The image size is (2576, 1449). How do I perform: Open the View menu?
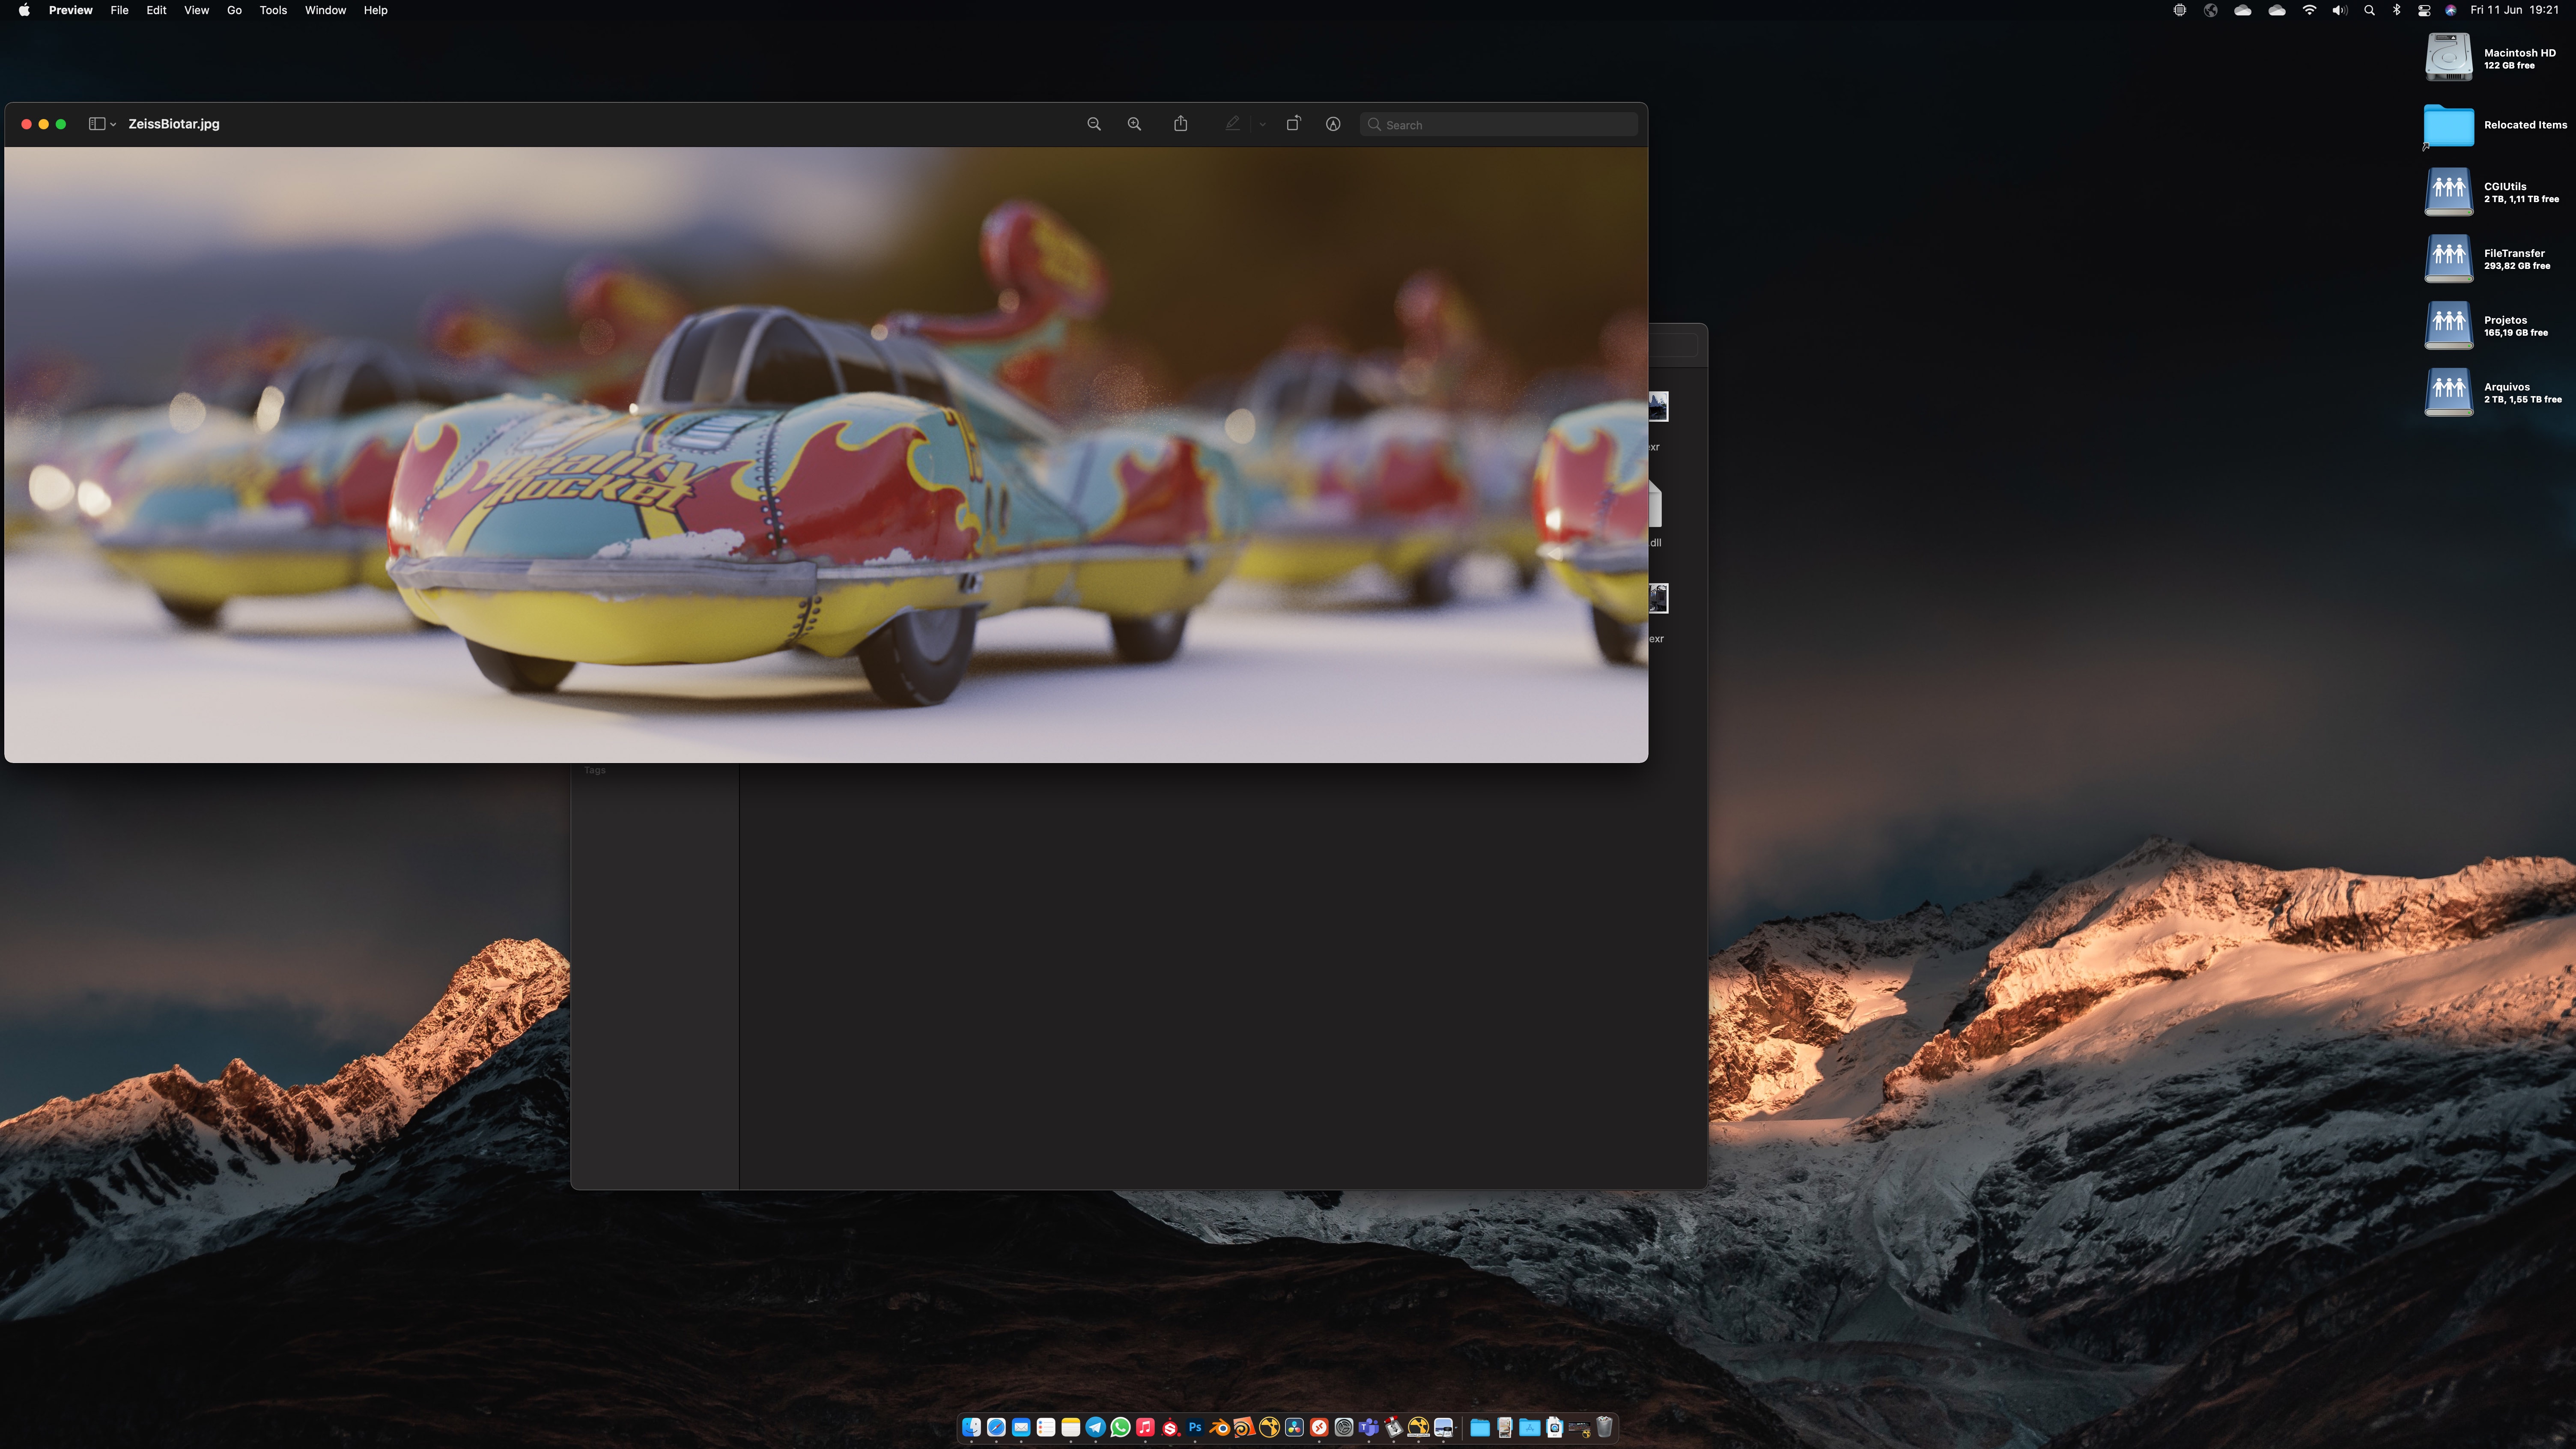click(x=196, y=10)
